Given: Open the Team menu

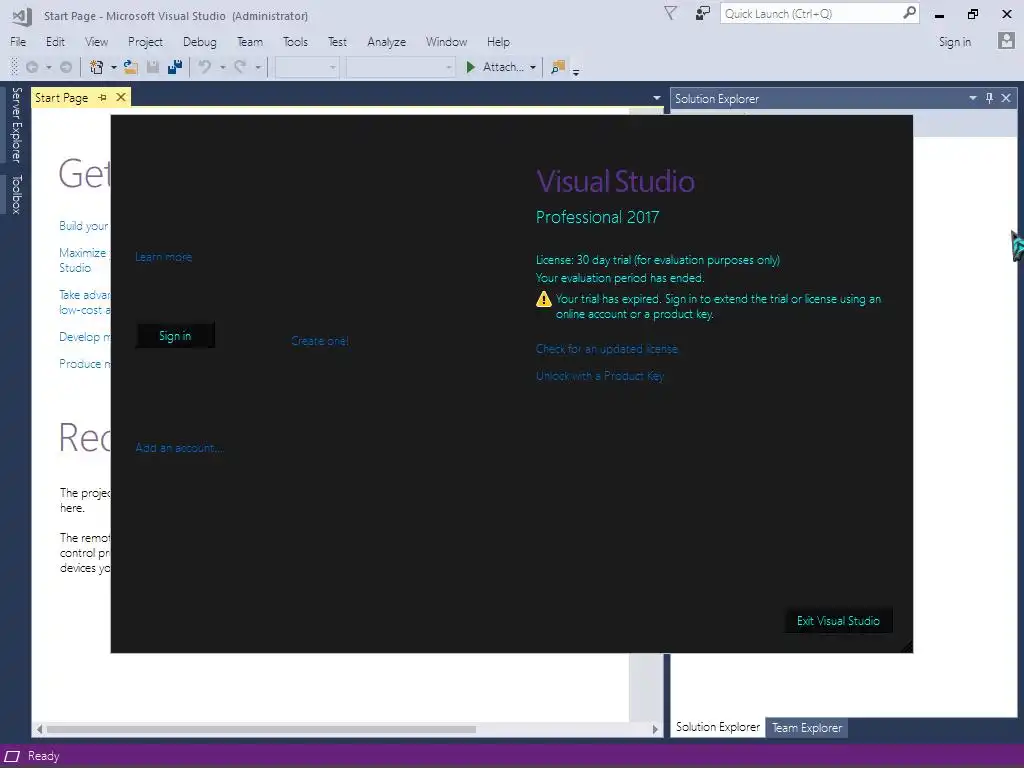Looking at the screenshot, I should coord(250,42).
